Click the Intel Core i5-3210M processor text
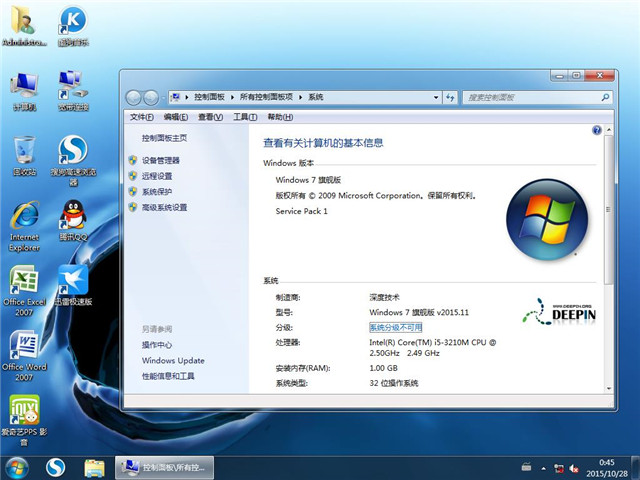 click(433, 348)
